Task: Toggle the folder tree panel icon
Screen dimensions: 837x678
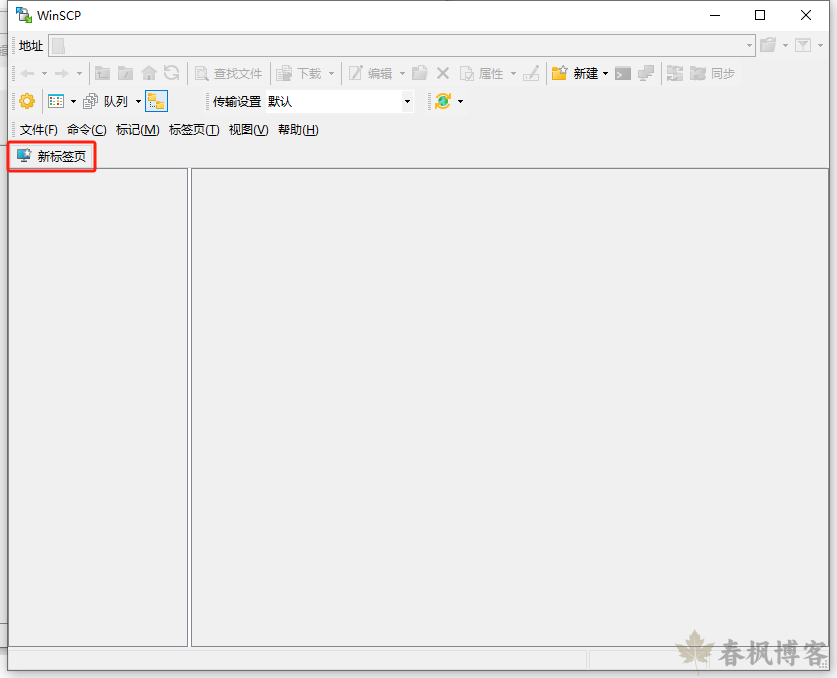Action: tap(156, 101)
